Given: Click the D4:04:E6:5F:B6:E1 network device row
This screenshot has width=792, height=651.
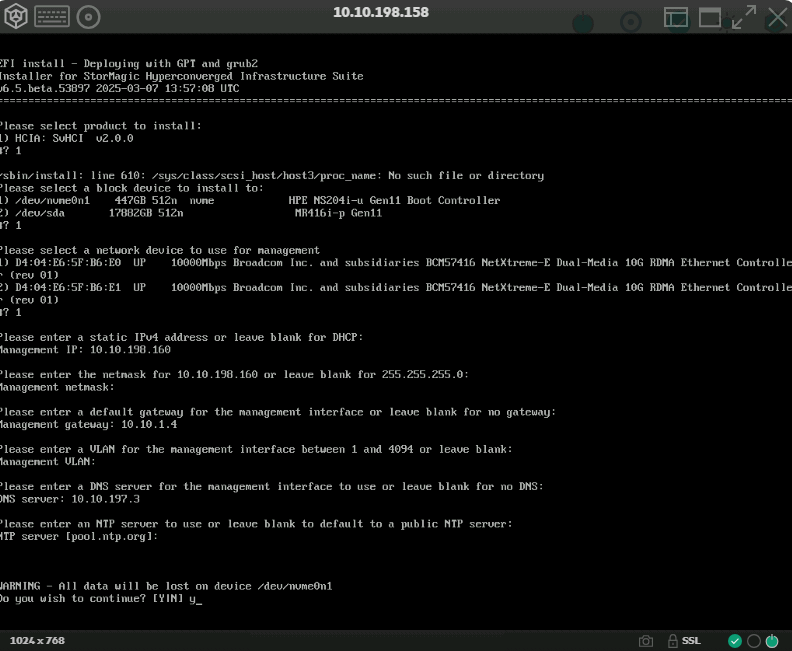Looking at the screenshot, I should tap(396, 293).
